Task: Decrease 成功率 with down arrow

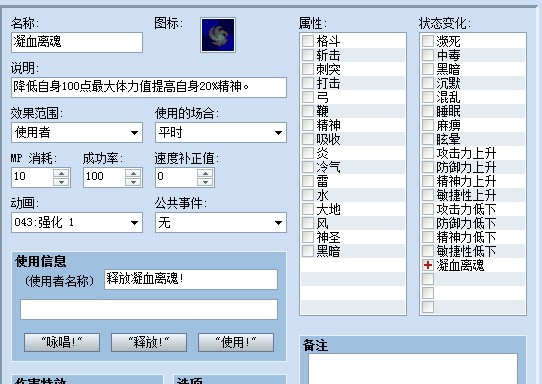Action: click(x=133, y=182)
